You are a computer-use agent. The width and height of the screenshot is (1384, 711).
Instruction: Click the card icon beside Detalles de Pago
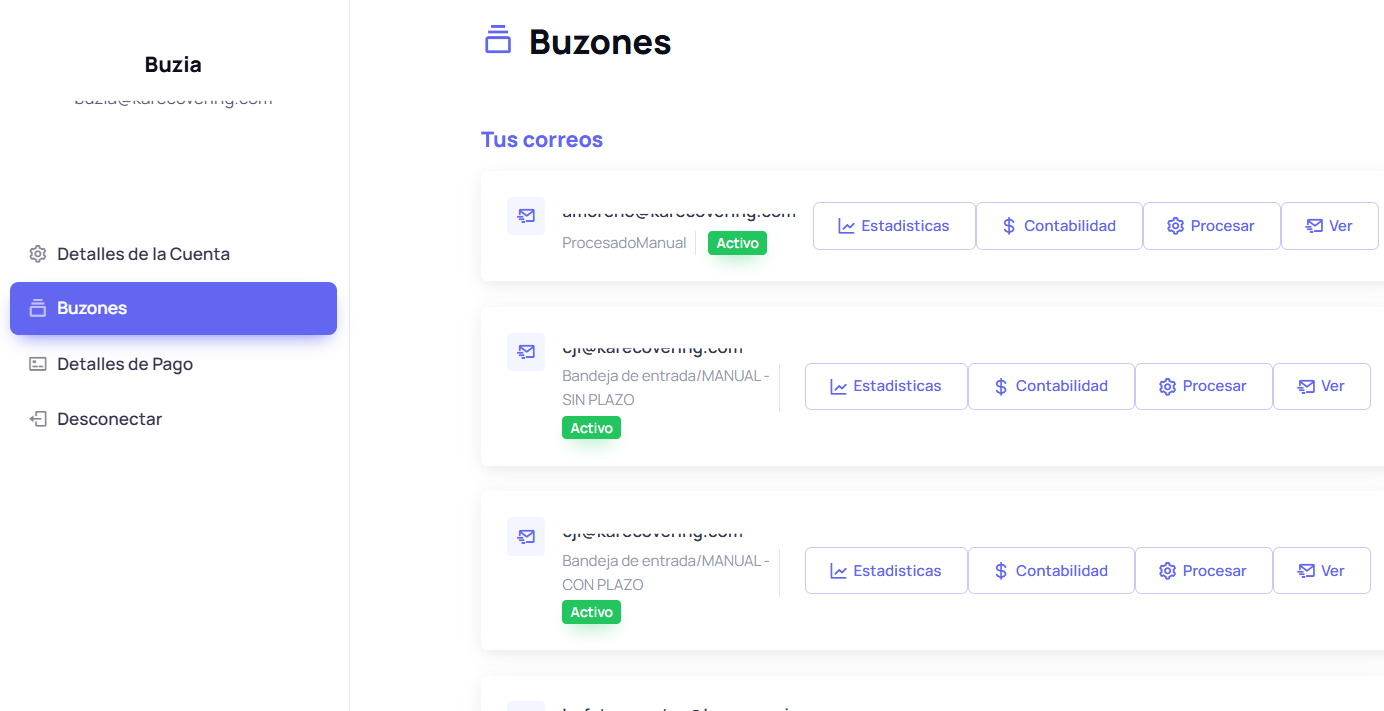tap(38, 364)
